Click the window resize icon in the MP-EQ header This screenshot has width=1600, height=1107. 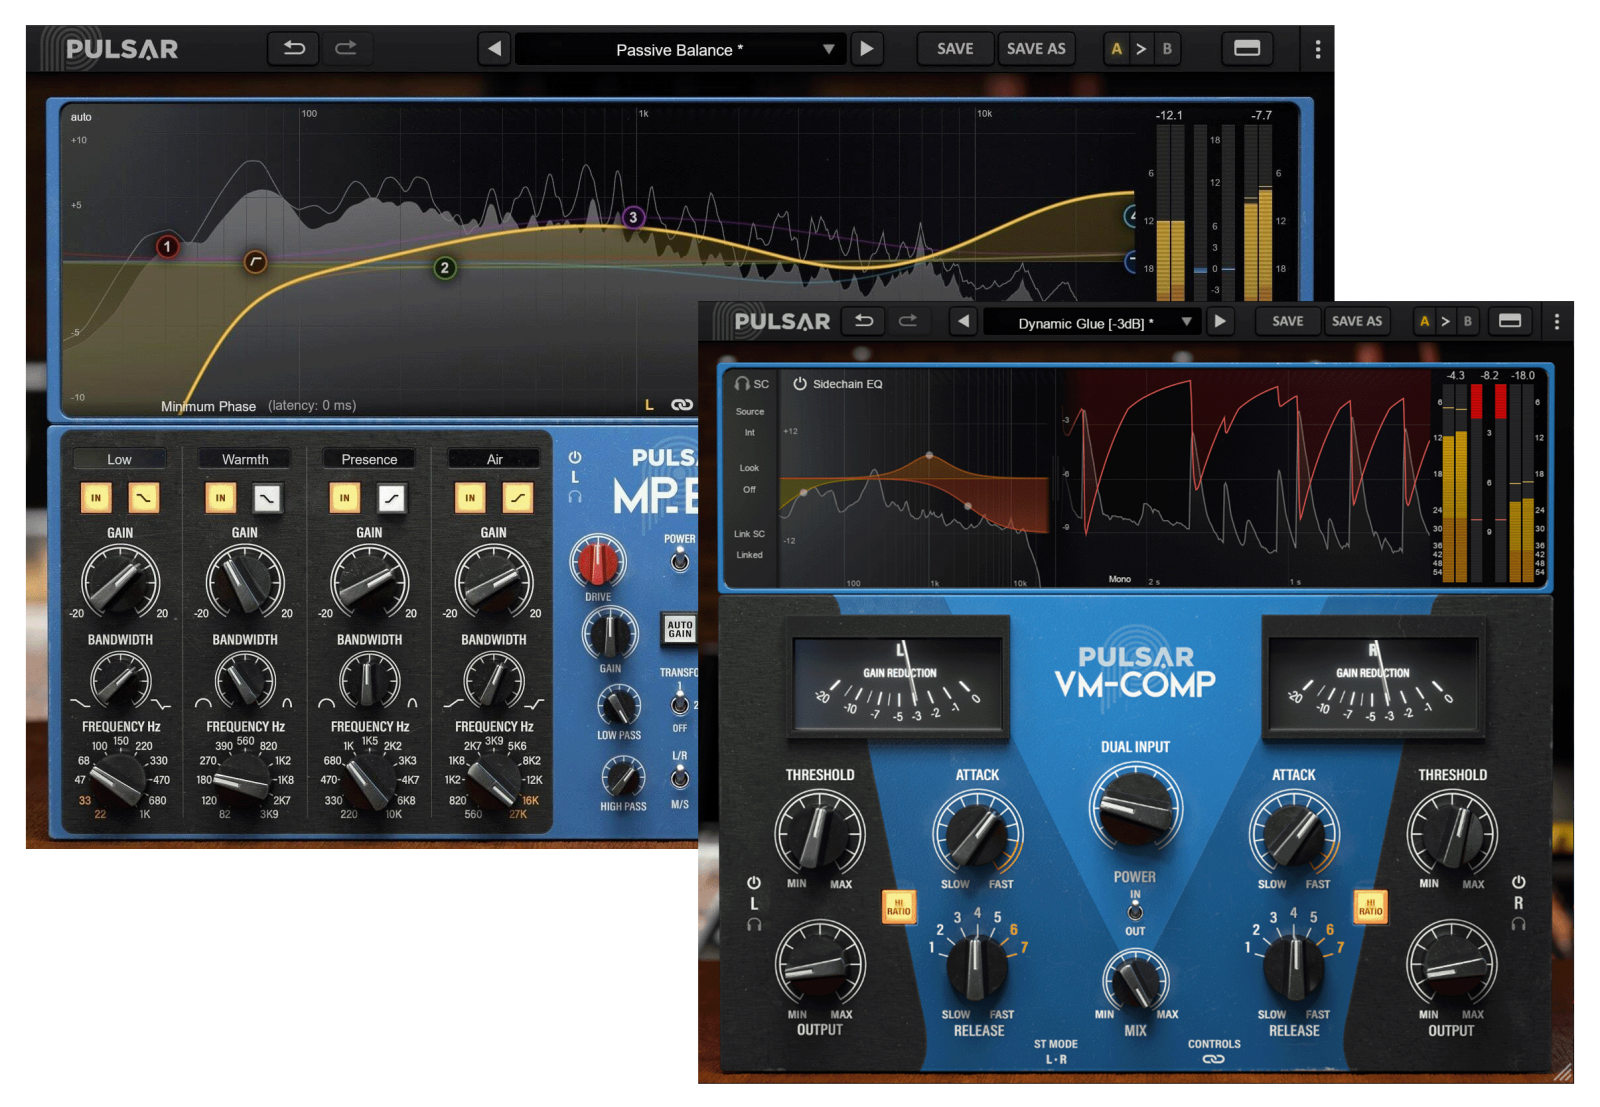1247,48
